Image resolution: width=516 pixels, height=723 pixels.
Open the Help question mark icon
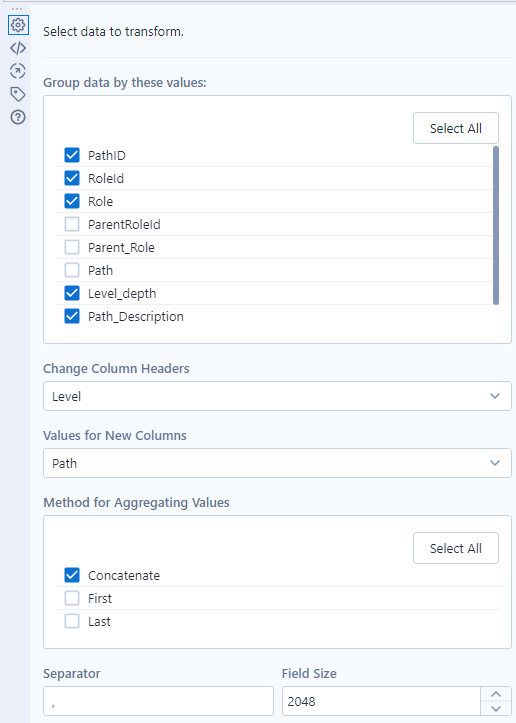(18, 117)
